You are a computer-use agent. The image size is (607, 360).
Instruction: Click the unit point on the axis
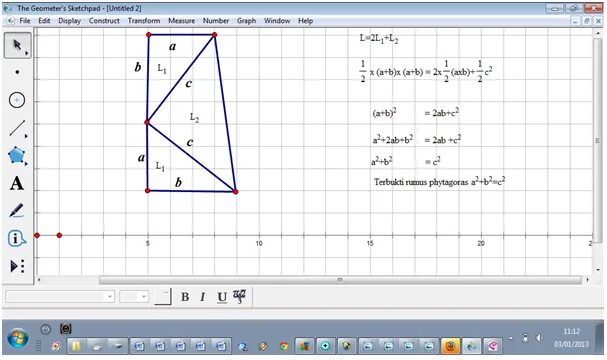[x=59, y=235]
